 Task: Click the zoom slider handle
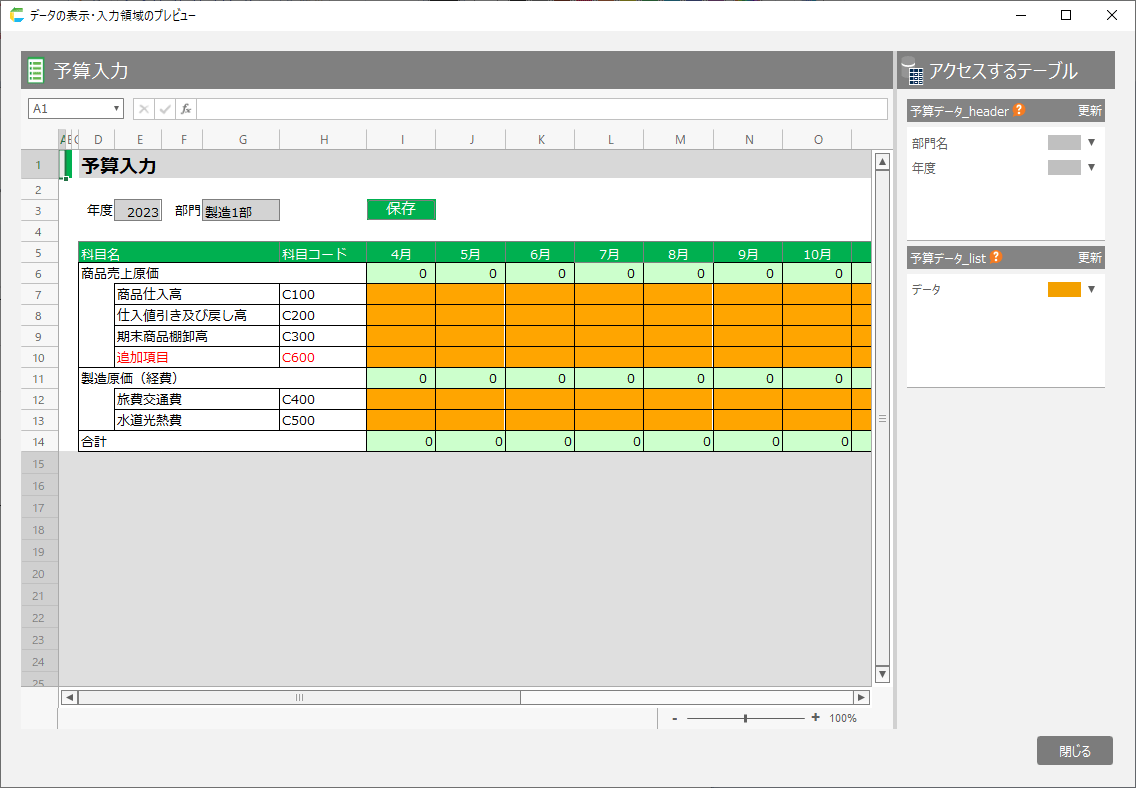click(x=746, y=718)
